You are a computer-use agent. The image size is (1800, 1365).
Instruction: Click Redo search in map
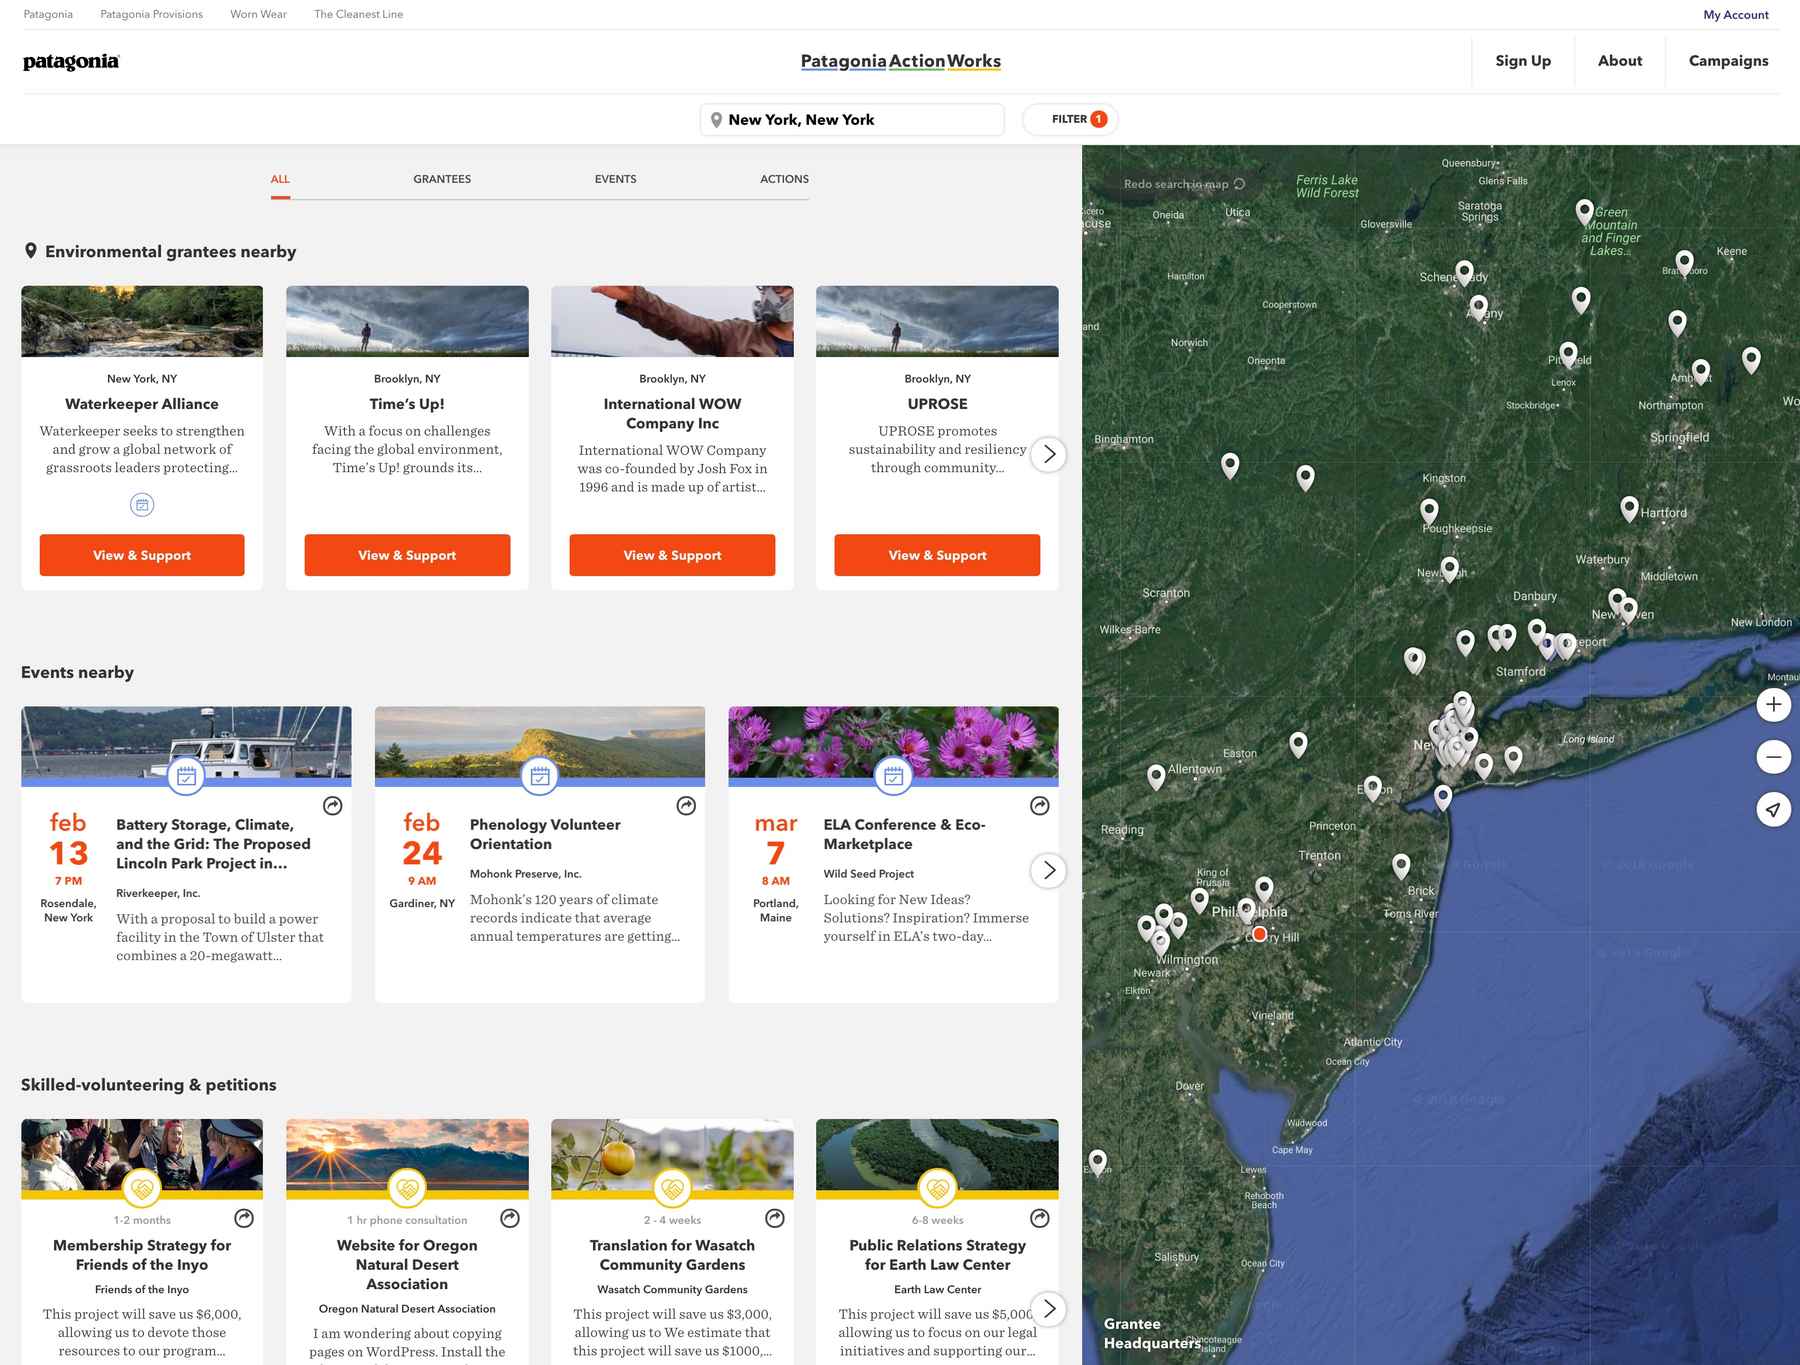pyautogui.click(x=1184, y=184)
